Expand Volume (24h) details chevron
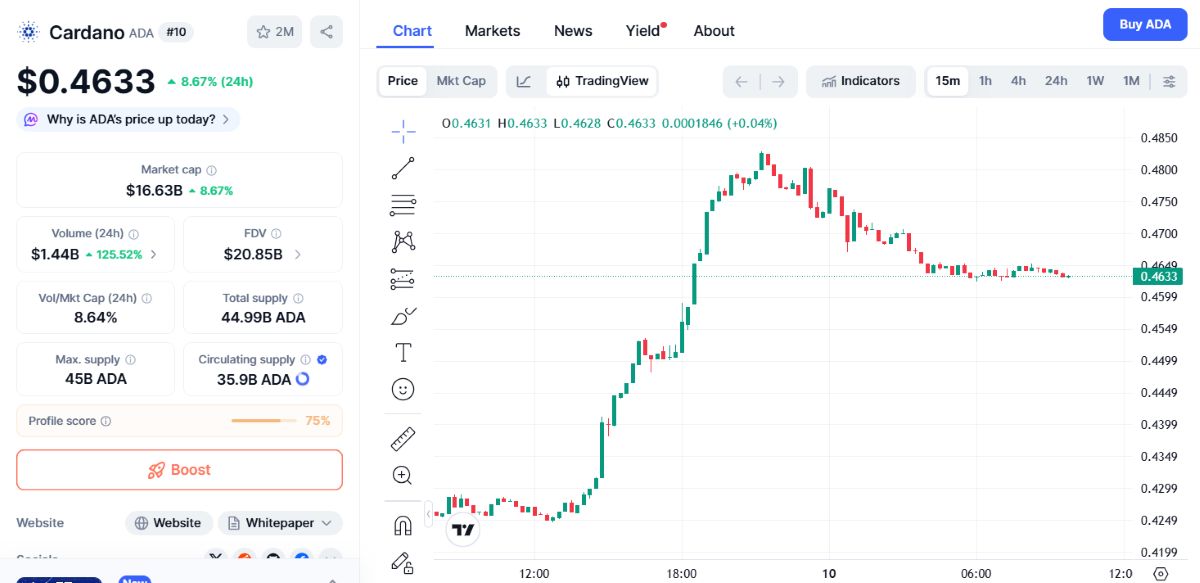 [x=153, y=254]
